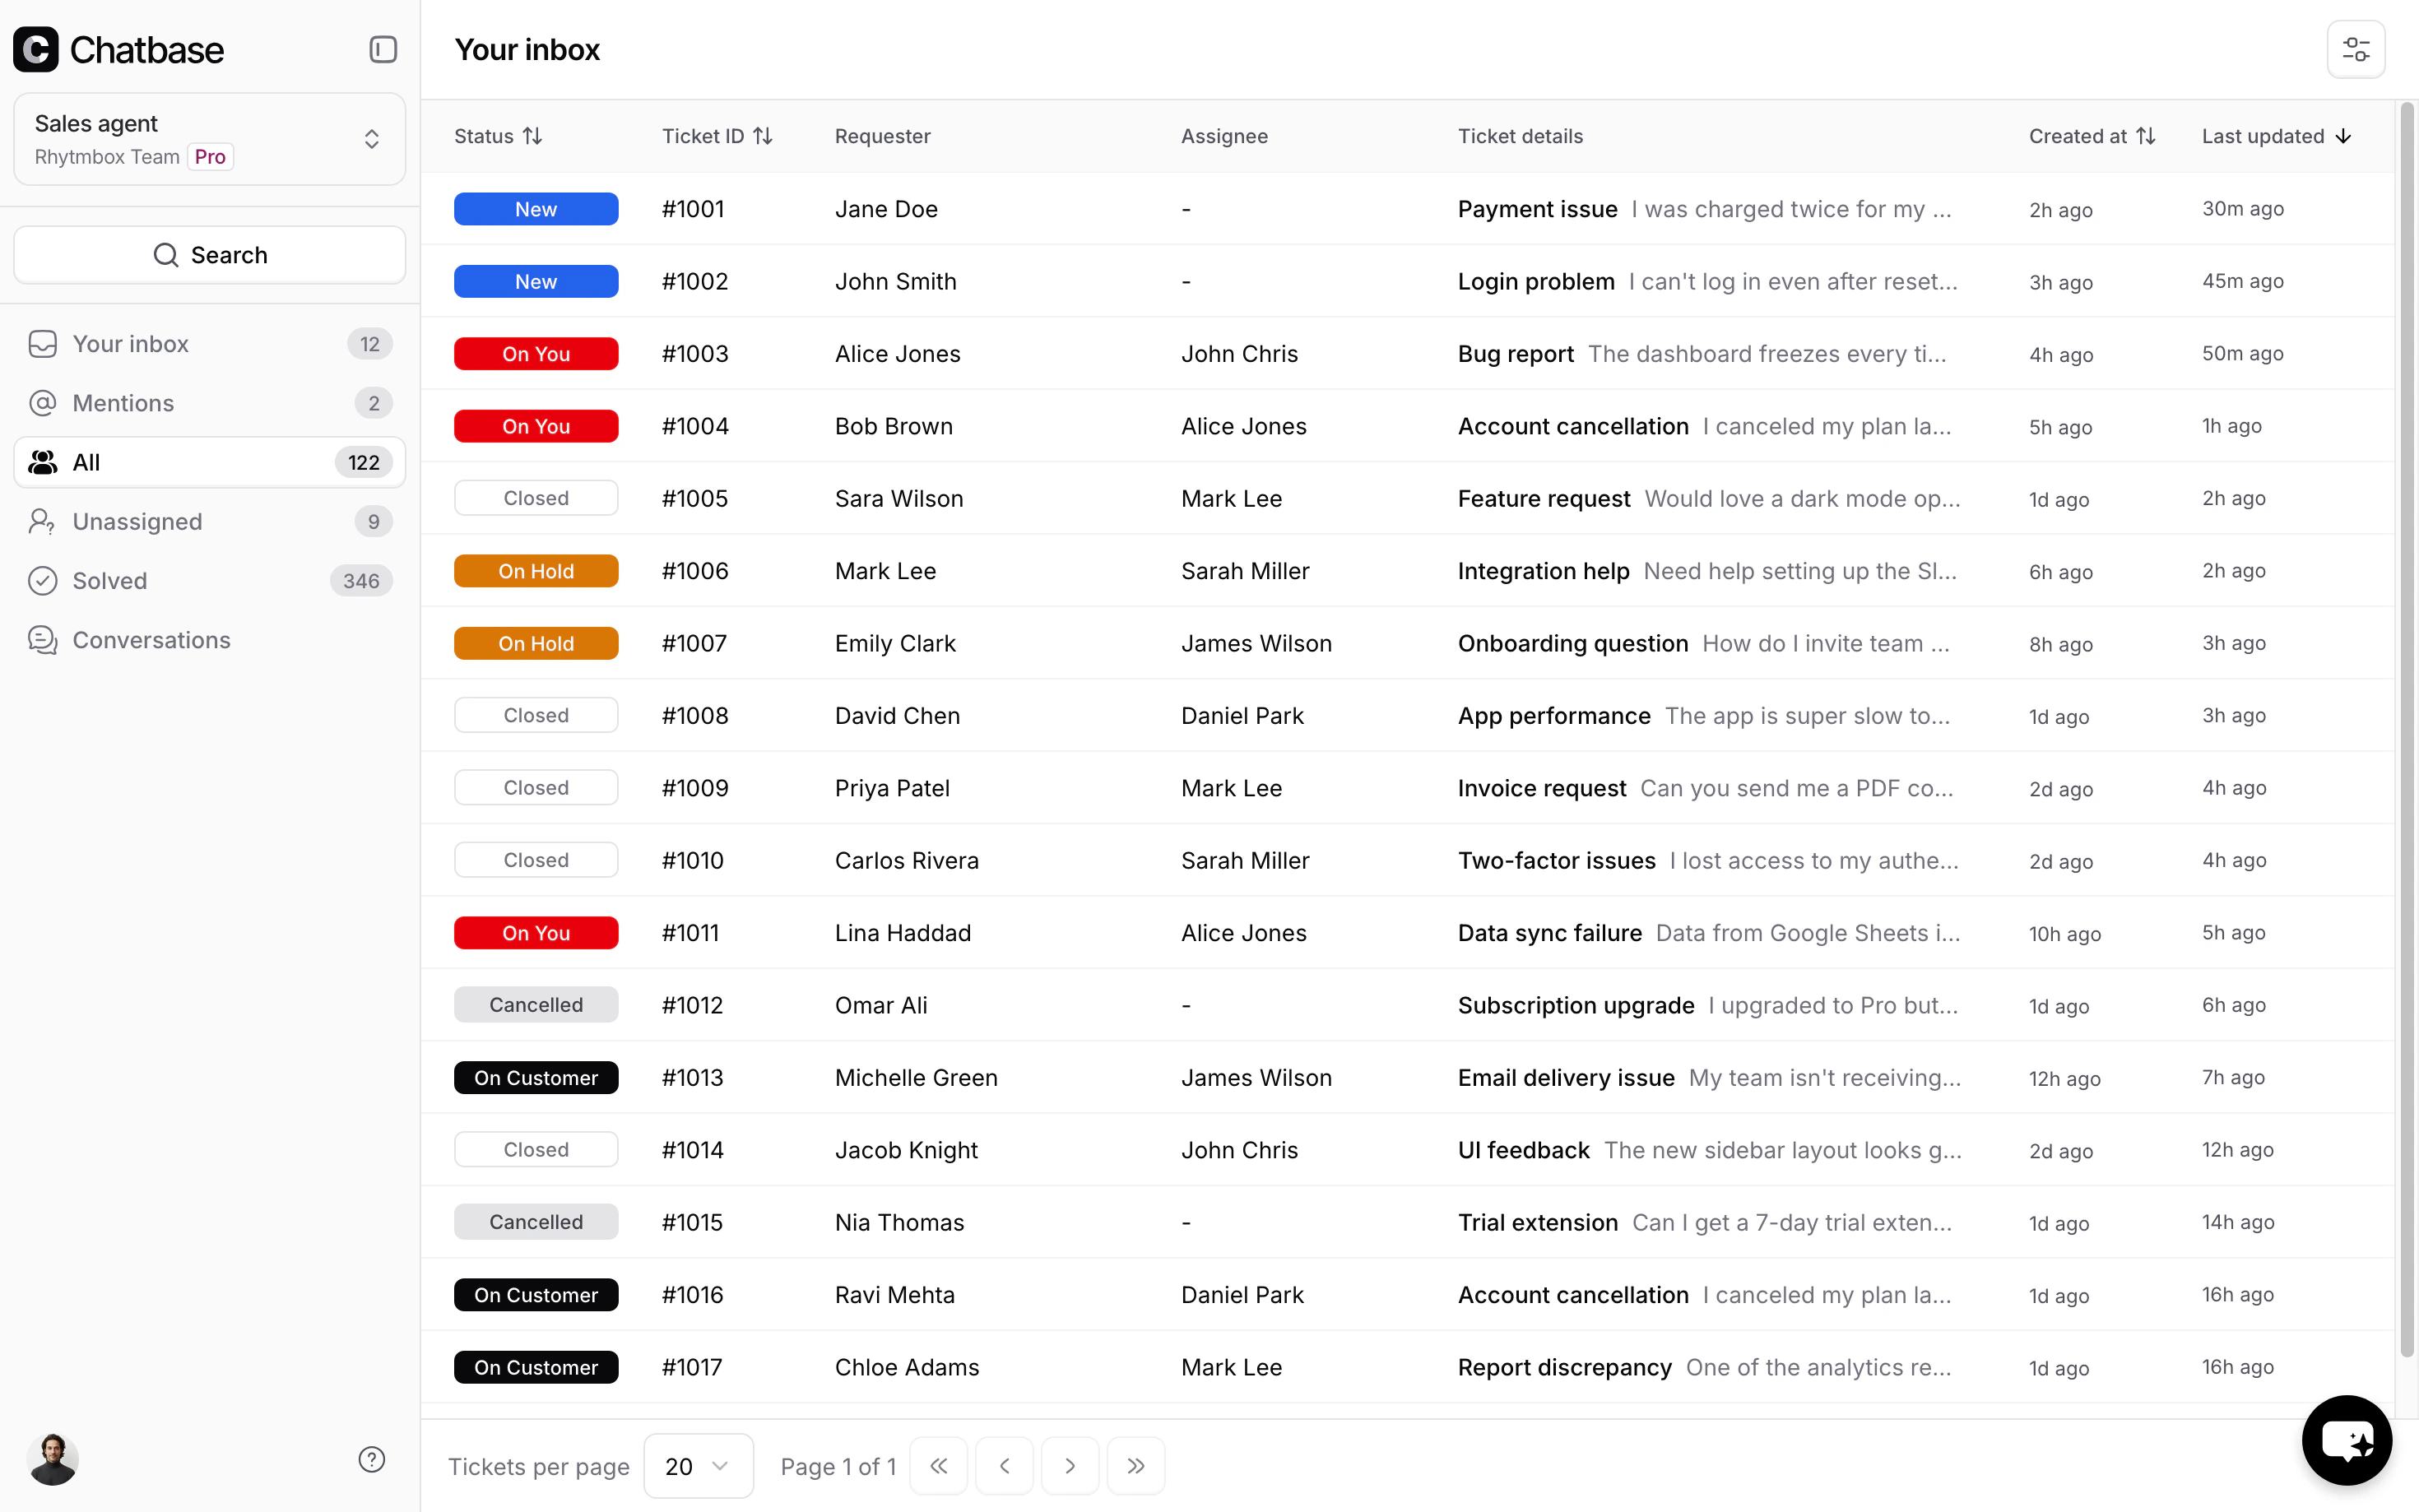Click the help question mark icon
2419x1512 pixels.
[371, 1459]
